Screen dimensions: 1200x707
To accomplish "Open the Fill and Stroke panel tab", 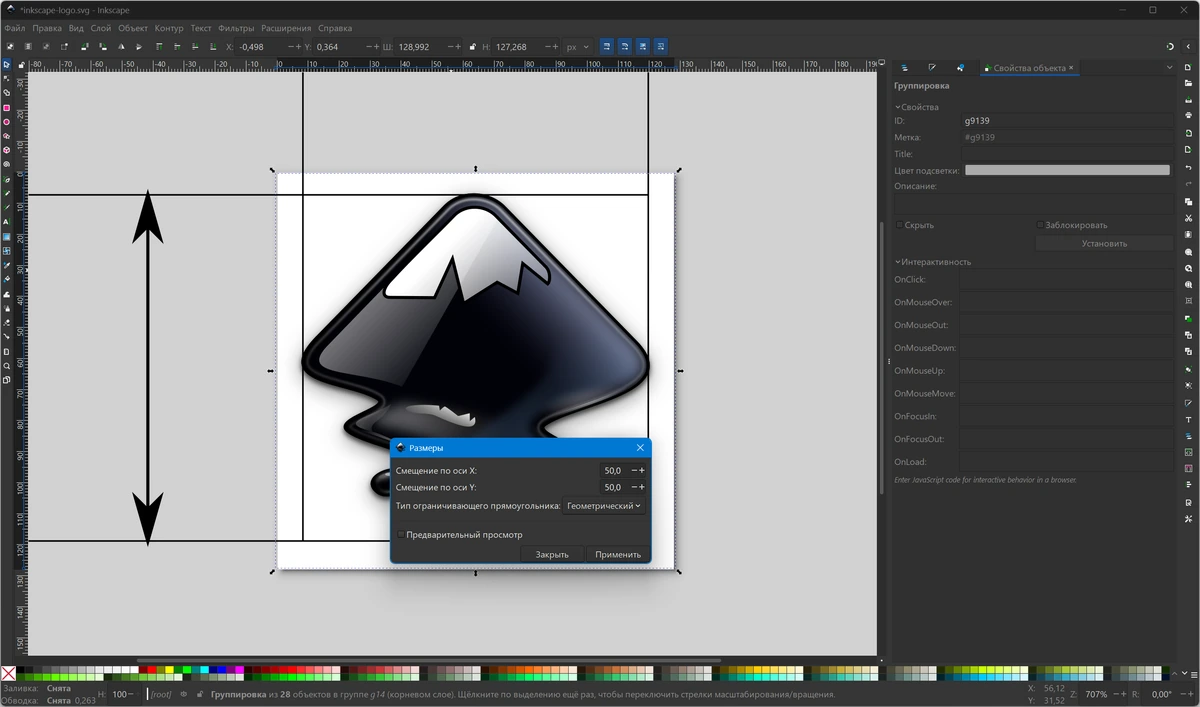I will 932,68.
